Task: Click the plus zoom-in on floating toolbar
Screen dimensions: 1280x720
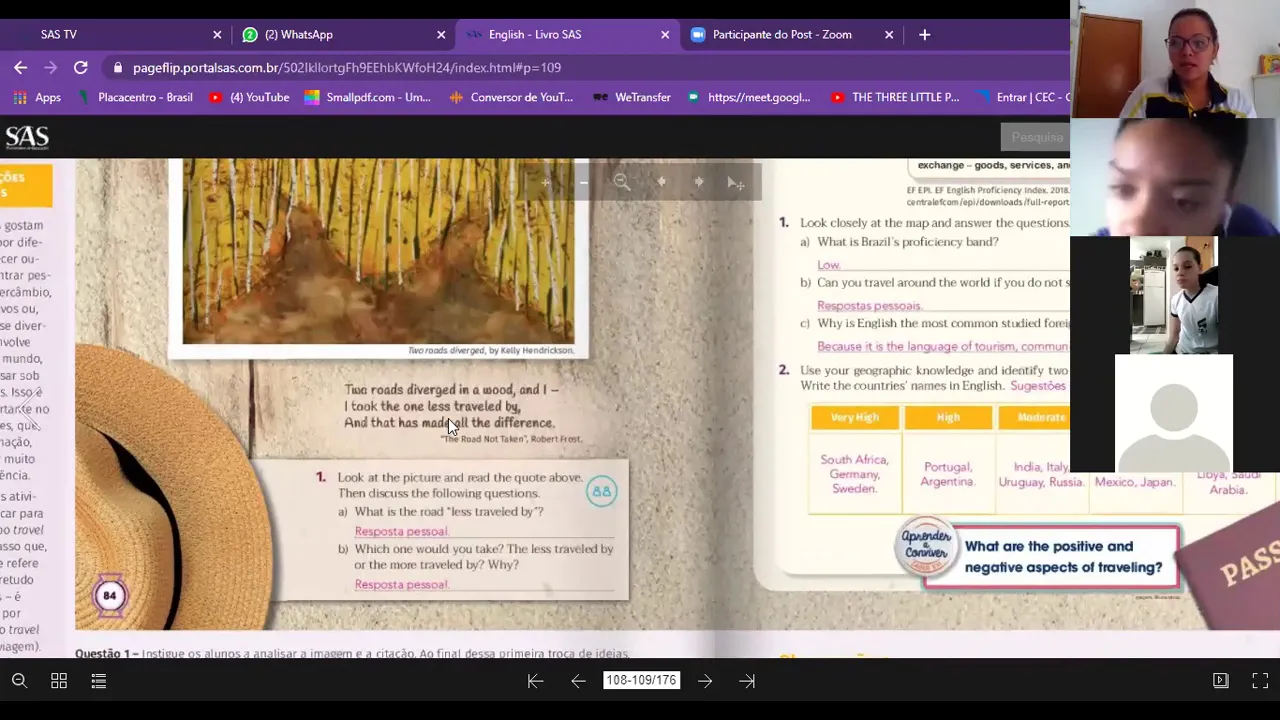Action: 546,182
